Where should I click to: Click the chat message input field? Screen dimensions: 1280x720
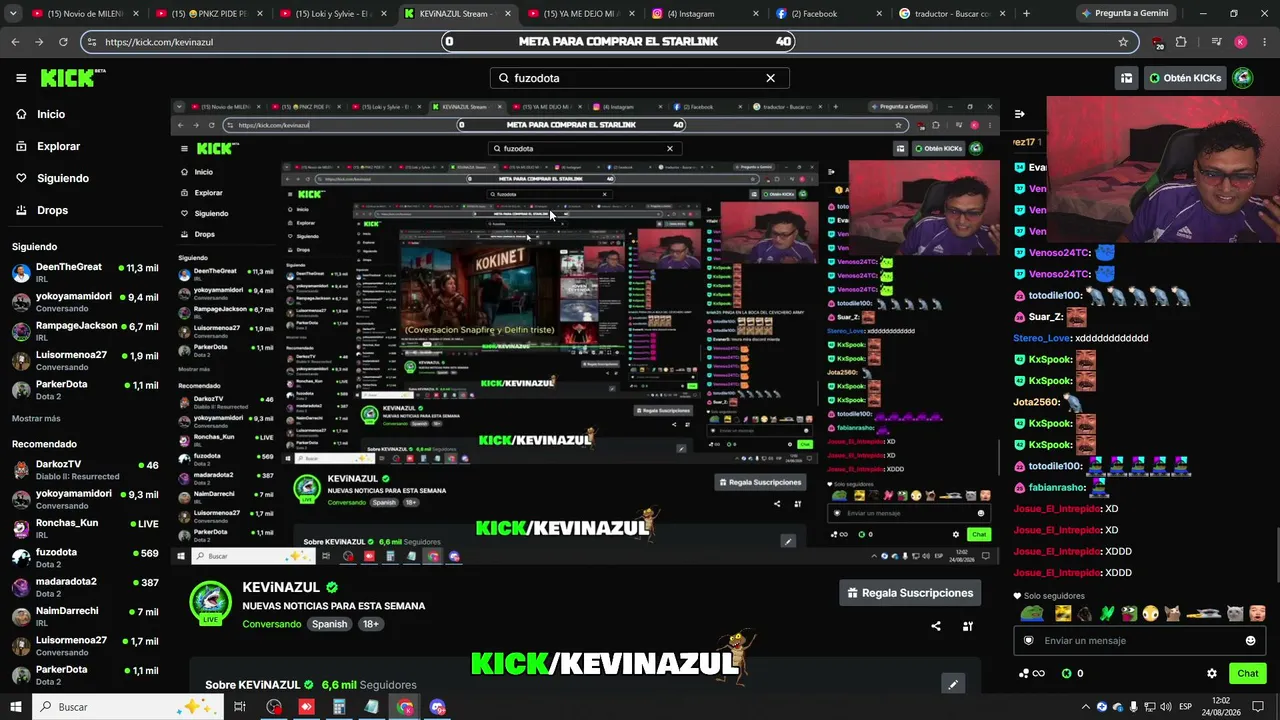[1139, 641]
